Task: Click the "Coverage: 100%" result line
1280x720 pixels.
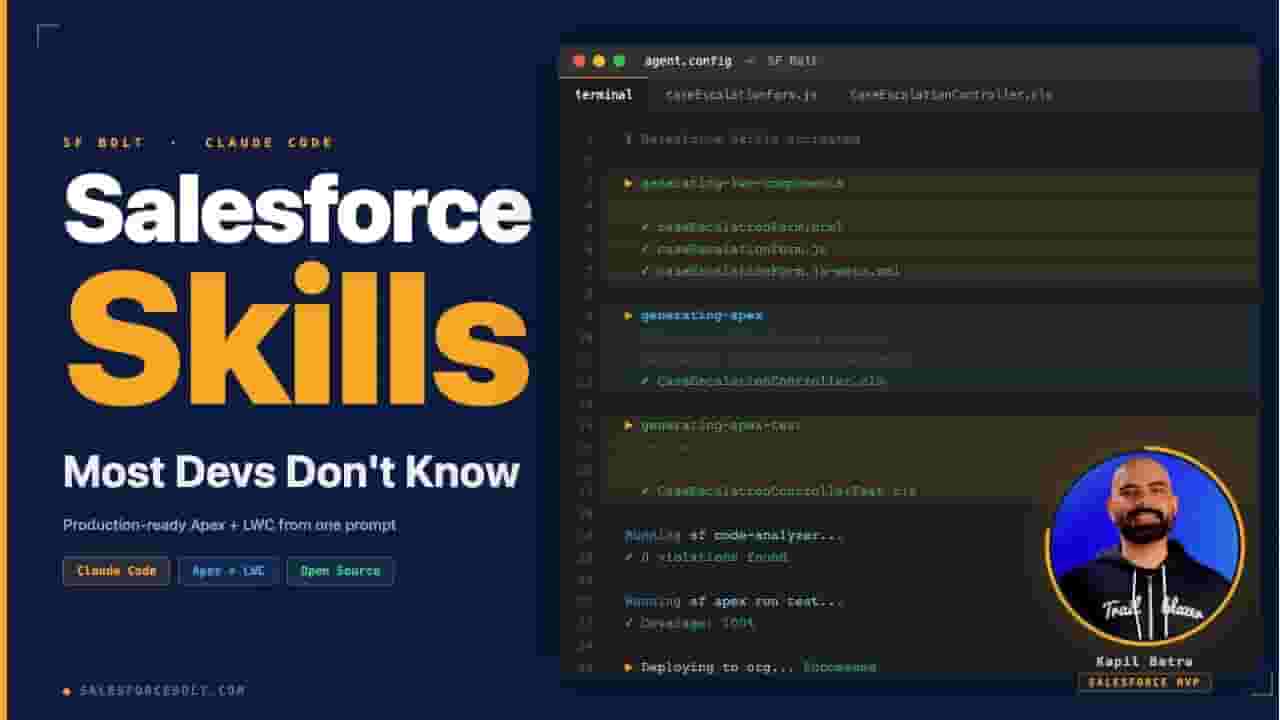Action: pos(690,623)
